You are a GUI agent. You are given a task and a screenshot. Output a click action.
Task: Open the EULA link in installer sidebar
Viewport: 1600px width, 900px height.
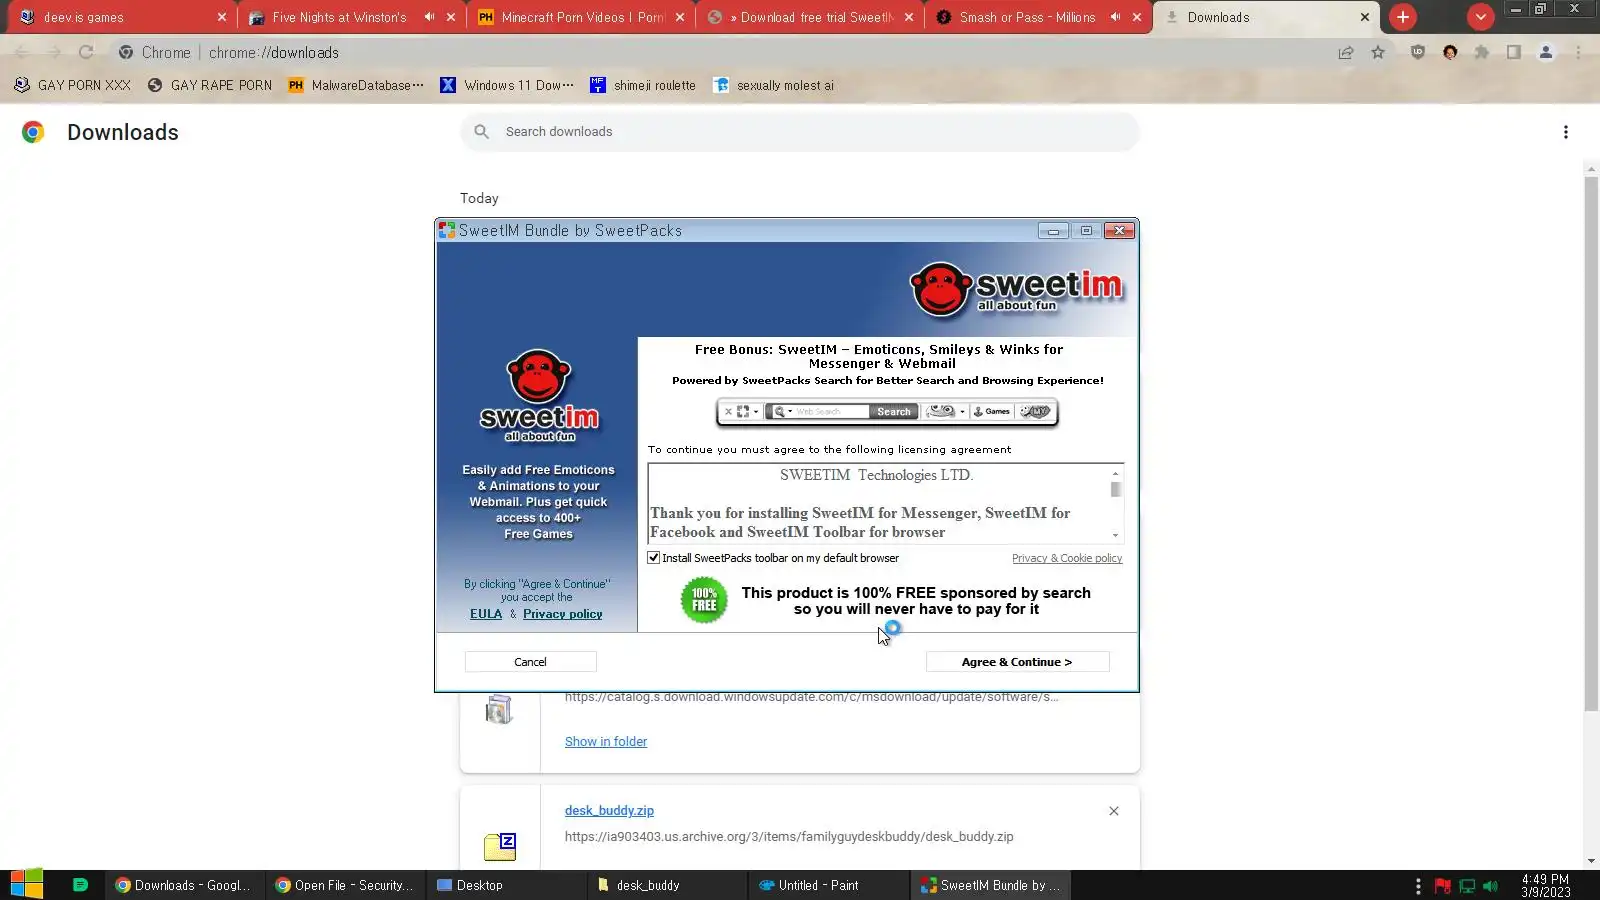click(x=486, y=614)
